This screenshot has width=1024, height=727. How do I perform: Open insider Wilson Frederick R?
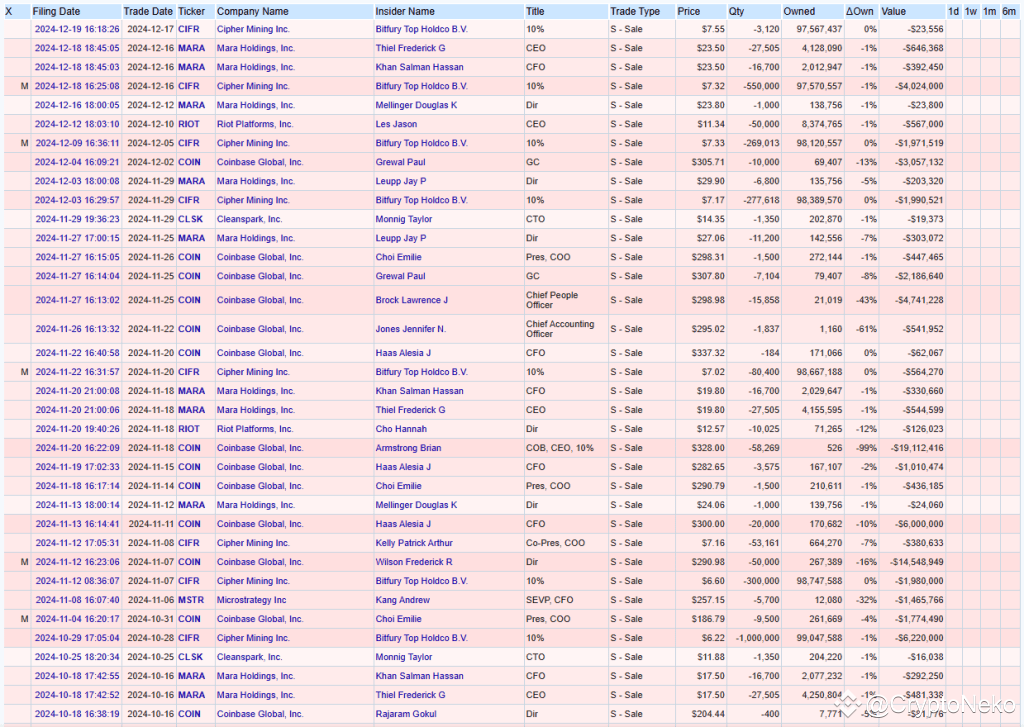coord(414,562)
